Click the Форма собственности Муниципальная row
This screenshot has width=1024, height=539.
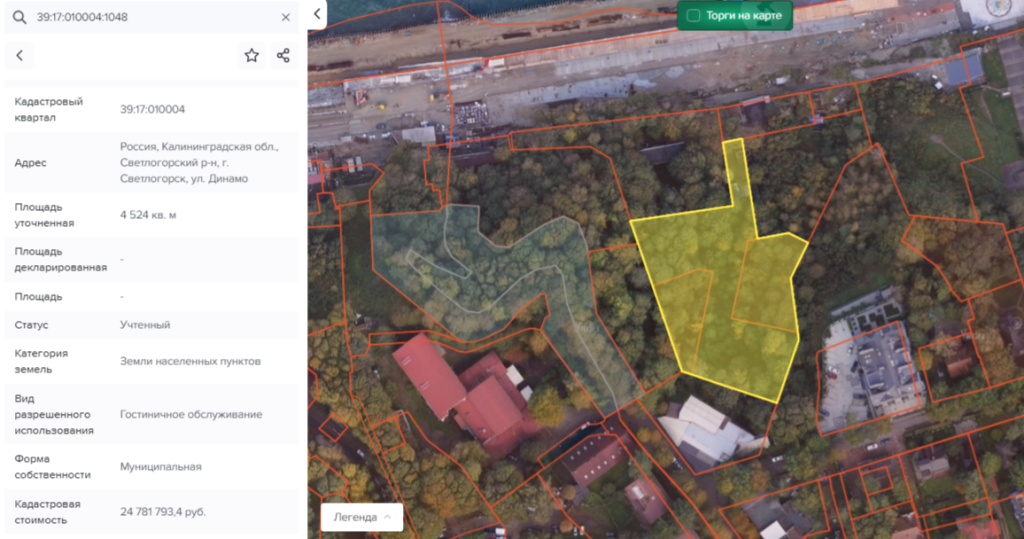pyautogui.click(x=160, y=467)
